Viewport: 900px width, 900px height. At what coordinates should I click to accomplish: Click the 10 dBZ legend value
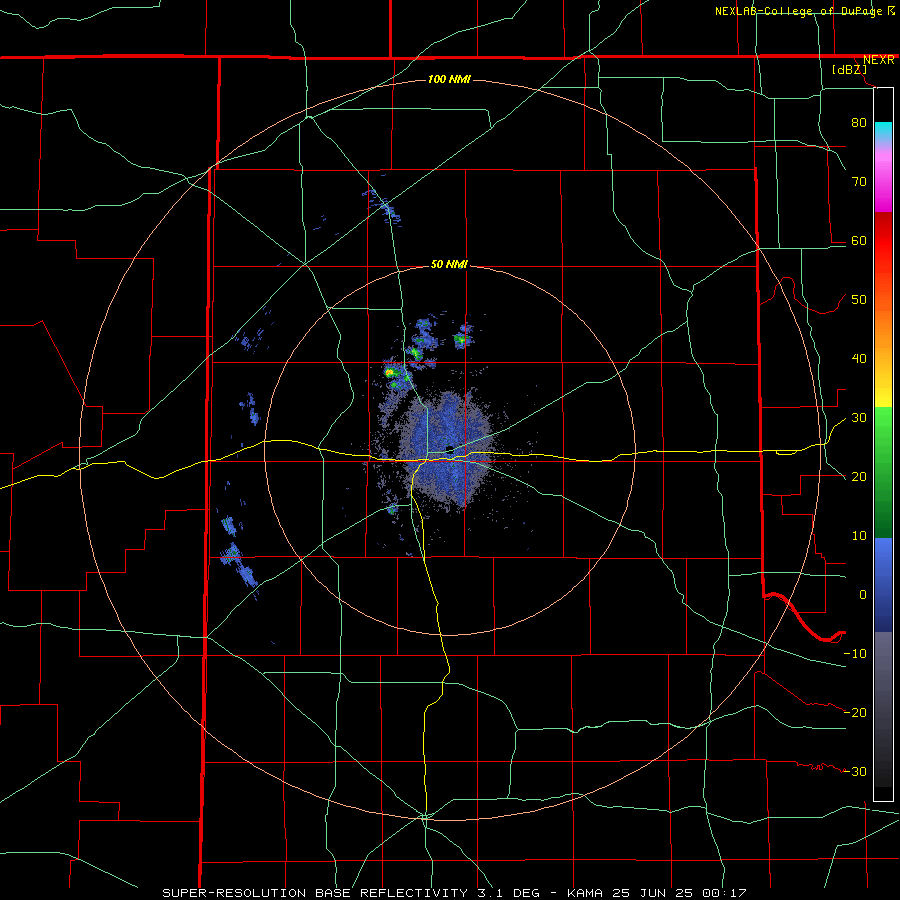(859, 536)
